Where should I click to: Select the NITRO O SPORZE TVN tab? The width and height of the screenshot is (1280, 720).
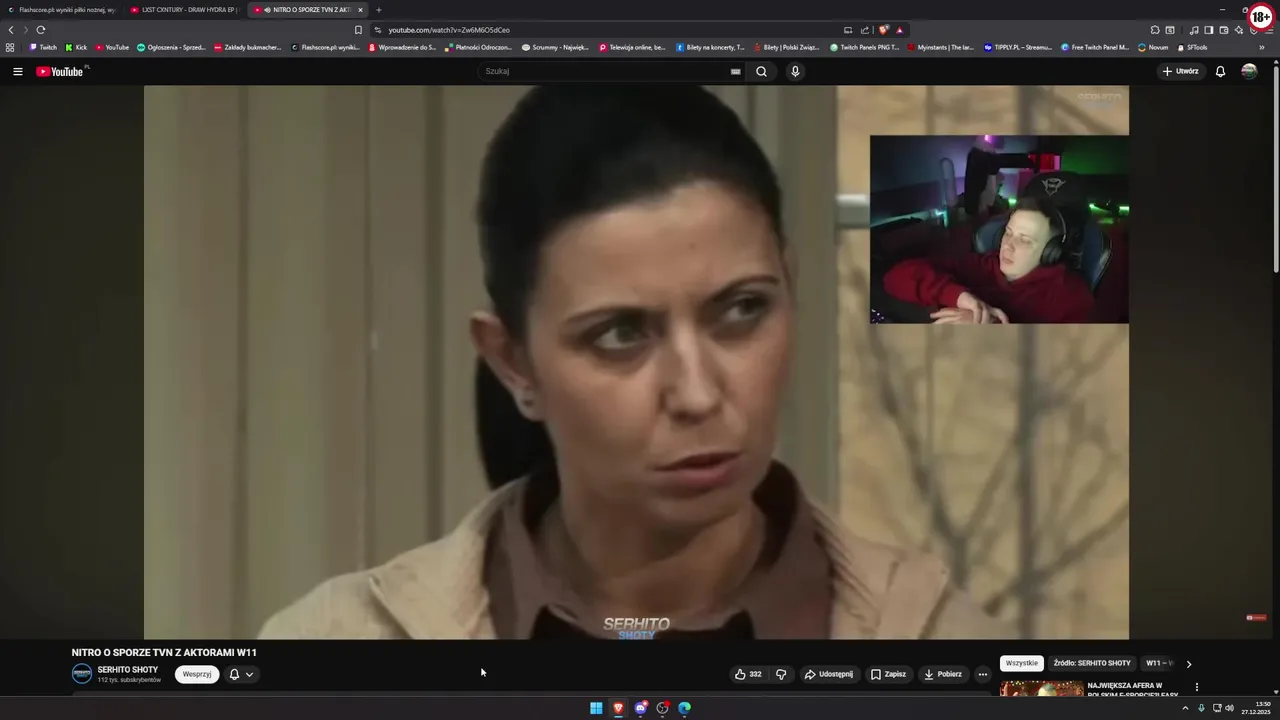click(305, 10)
